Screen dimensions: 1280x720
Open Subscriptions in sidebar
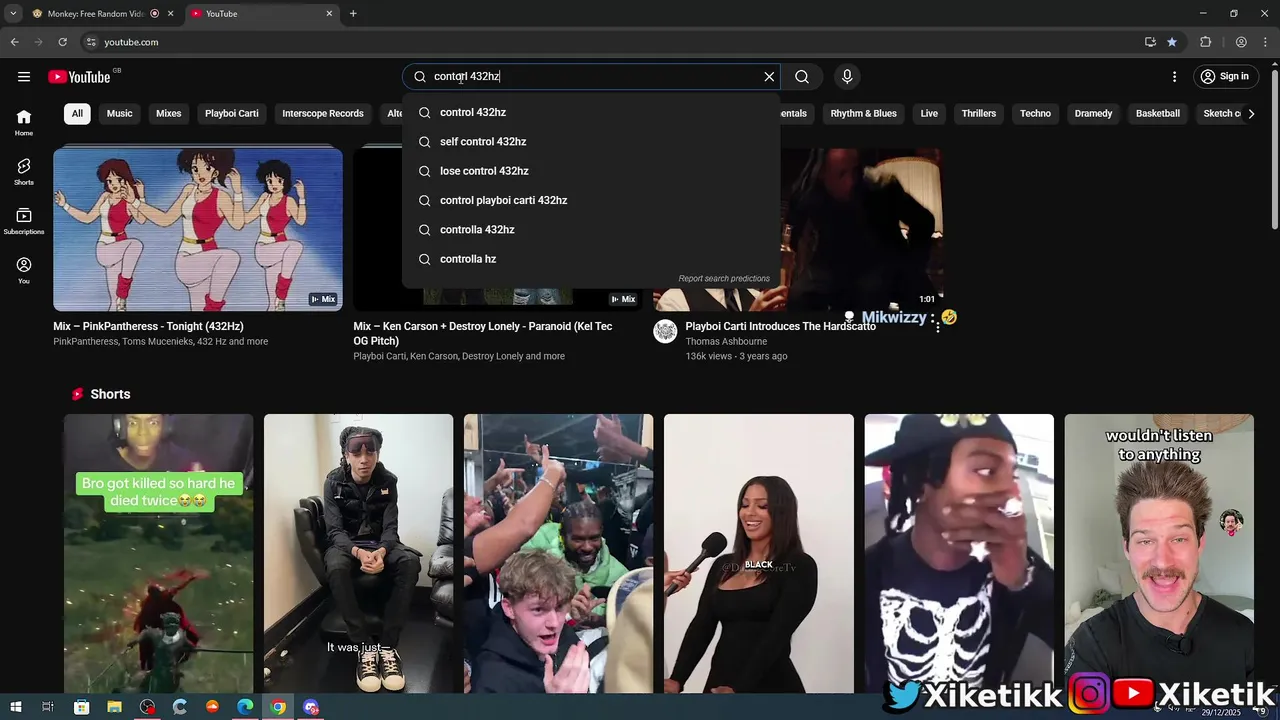coord(24,221)
